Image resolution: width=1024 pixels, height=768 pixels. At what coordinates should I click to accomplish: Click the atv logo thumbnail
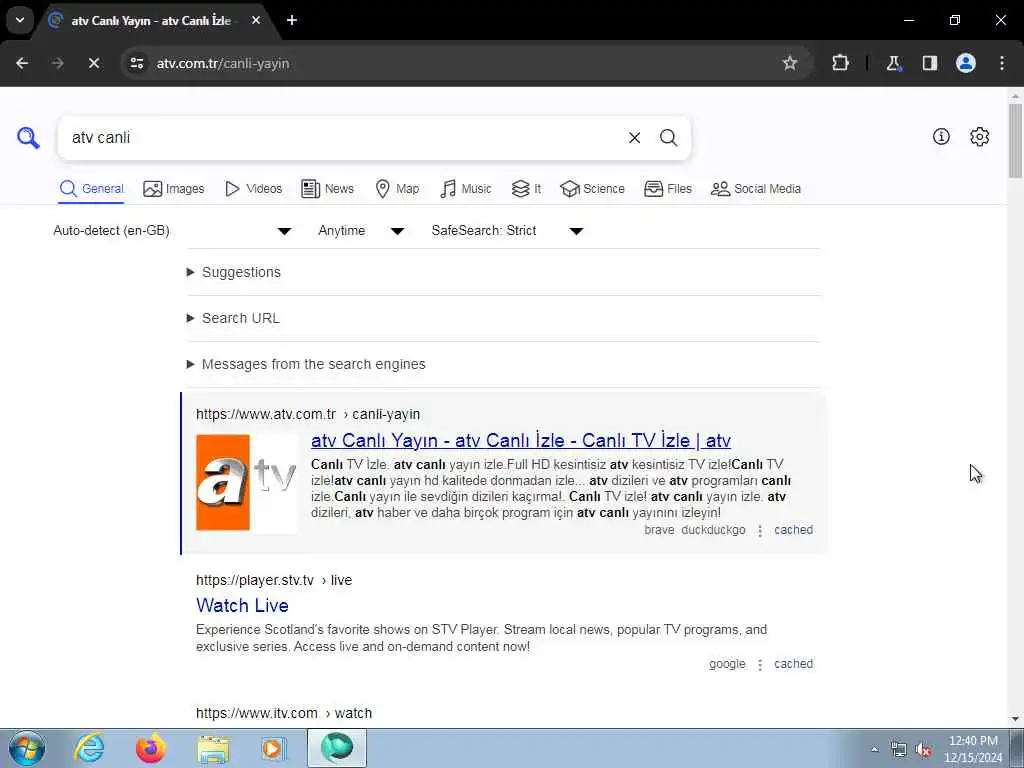(x=246, y=483)
